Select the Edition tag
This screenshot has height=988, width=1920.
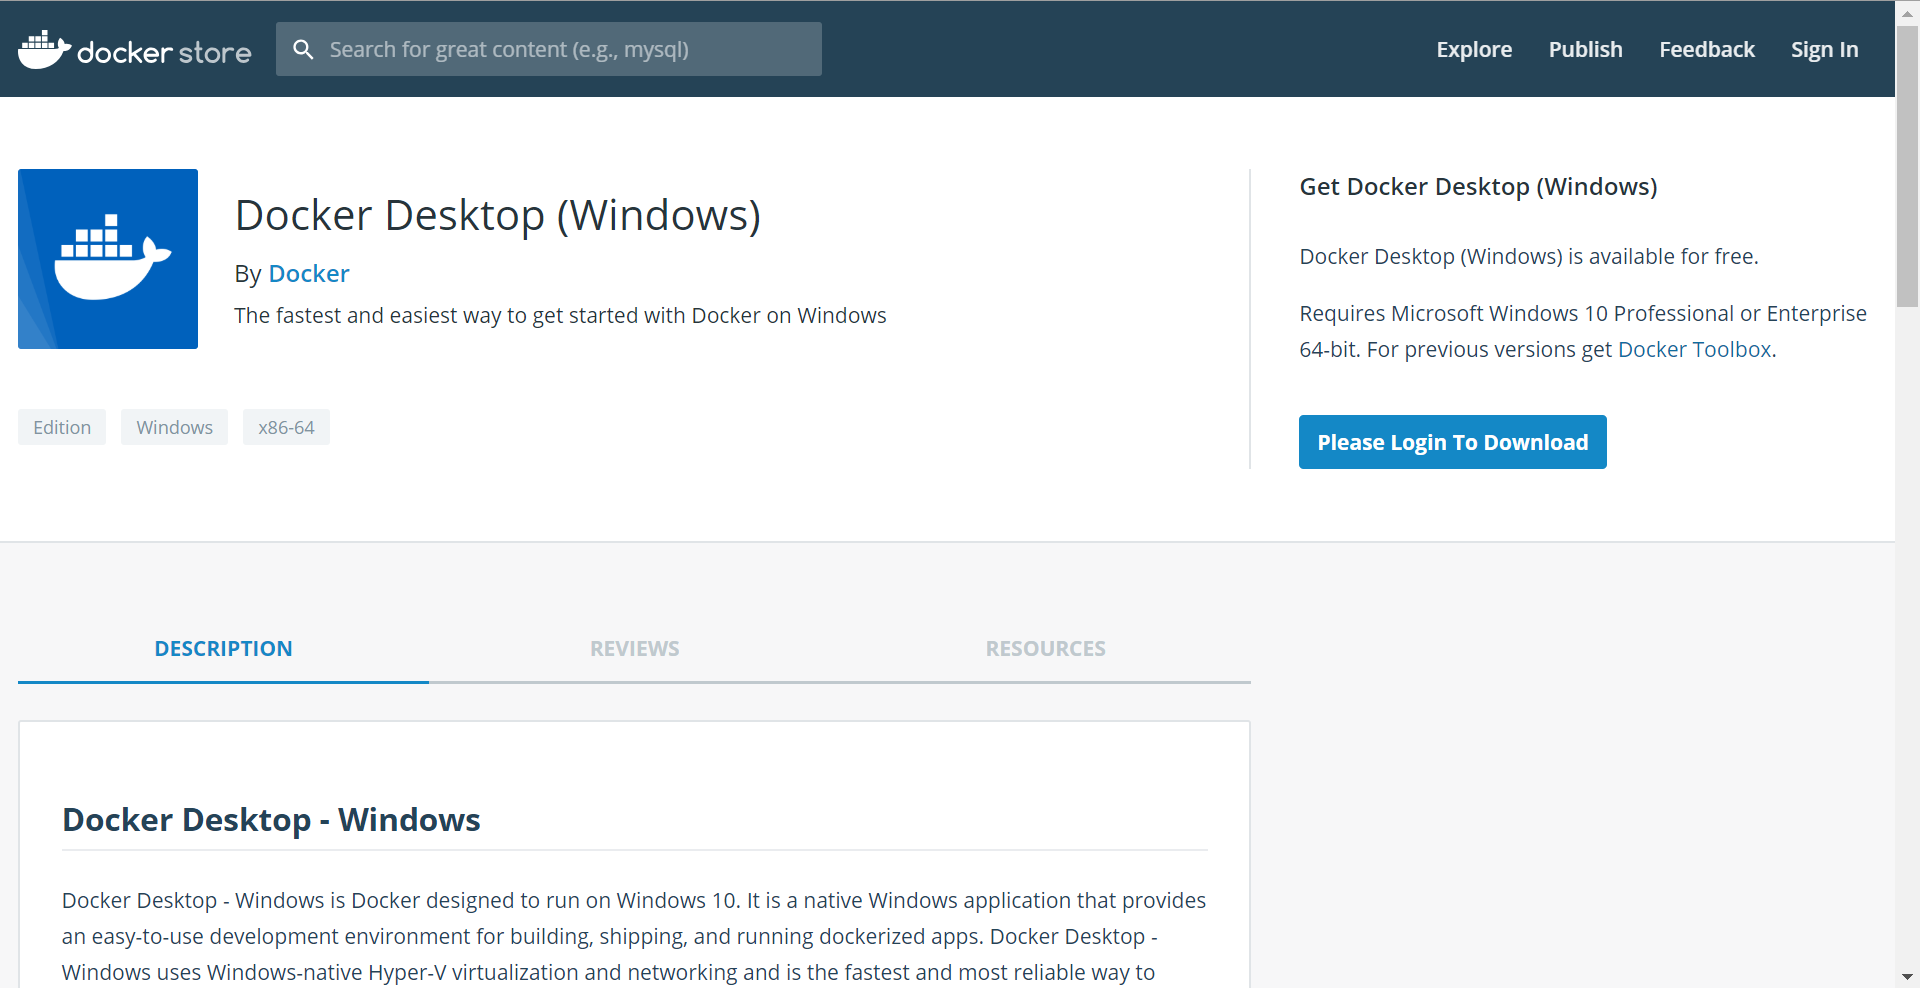pos(62,427)
